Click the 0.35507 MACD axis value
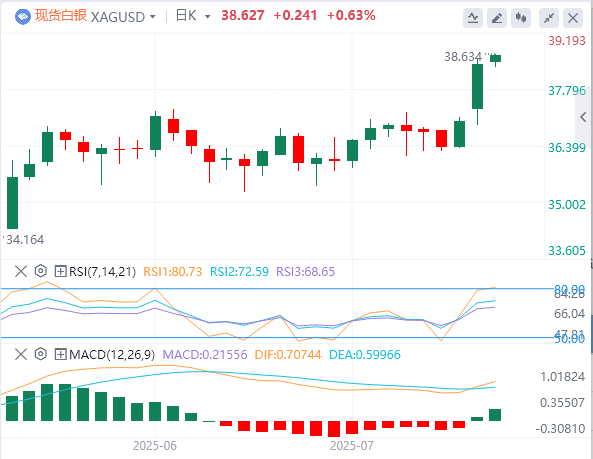The image size is (593, 459). (563, 403)
